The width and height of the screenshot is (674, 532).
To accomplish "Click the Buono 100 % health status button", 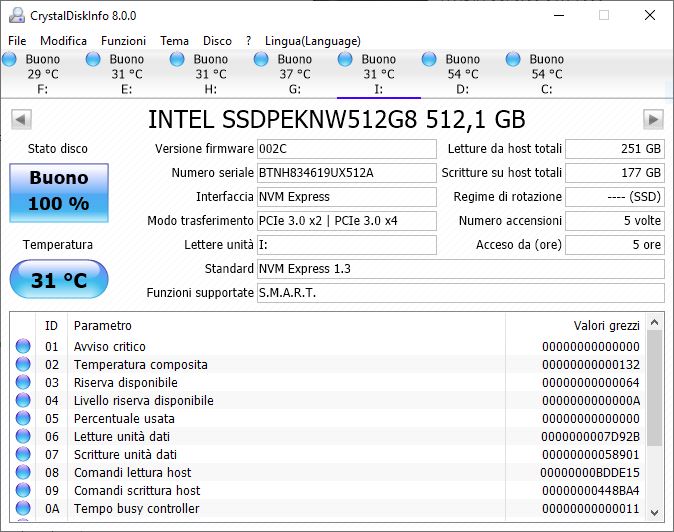I will (59, 193).
